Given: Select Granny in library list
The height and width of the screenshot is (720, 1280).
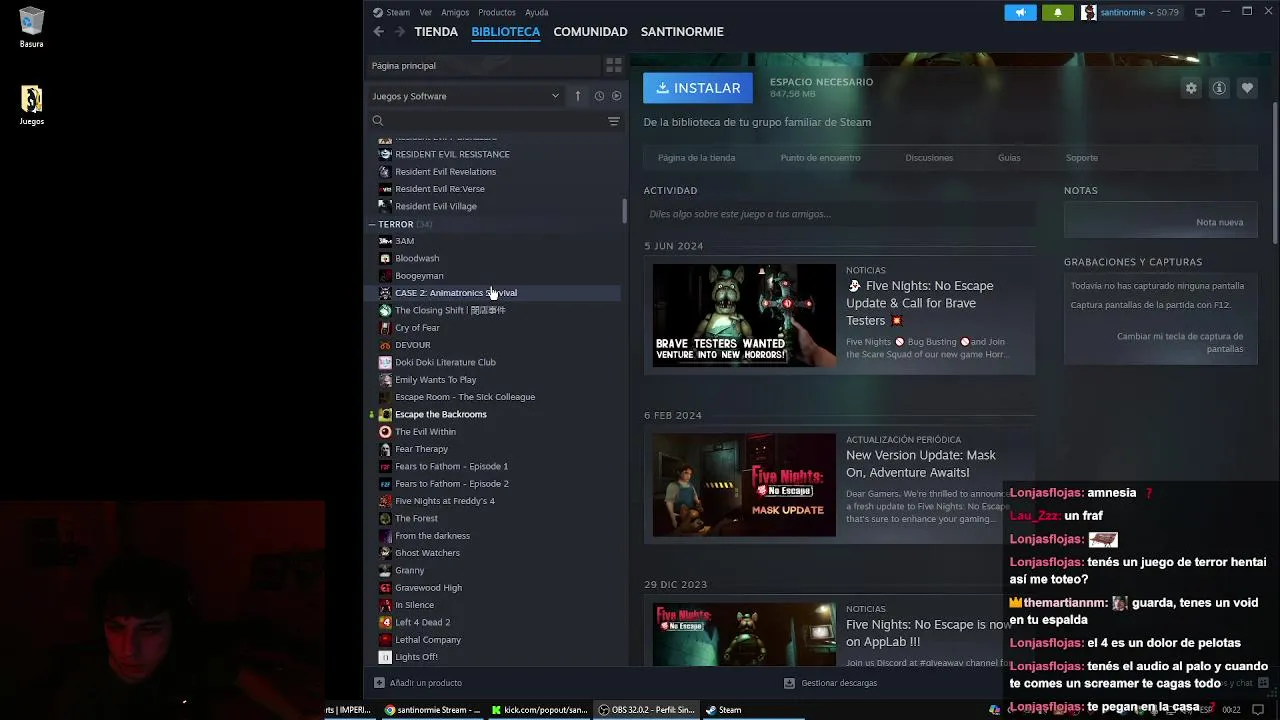Looking at the screenshot, I should pyautogui.click(x=410, y=570).
